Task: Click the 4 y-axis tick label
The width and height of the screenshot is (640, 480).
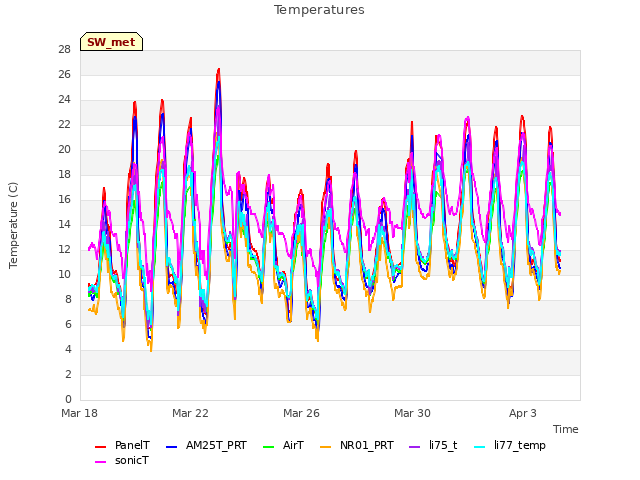Action: tap(68, 349)
